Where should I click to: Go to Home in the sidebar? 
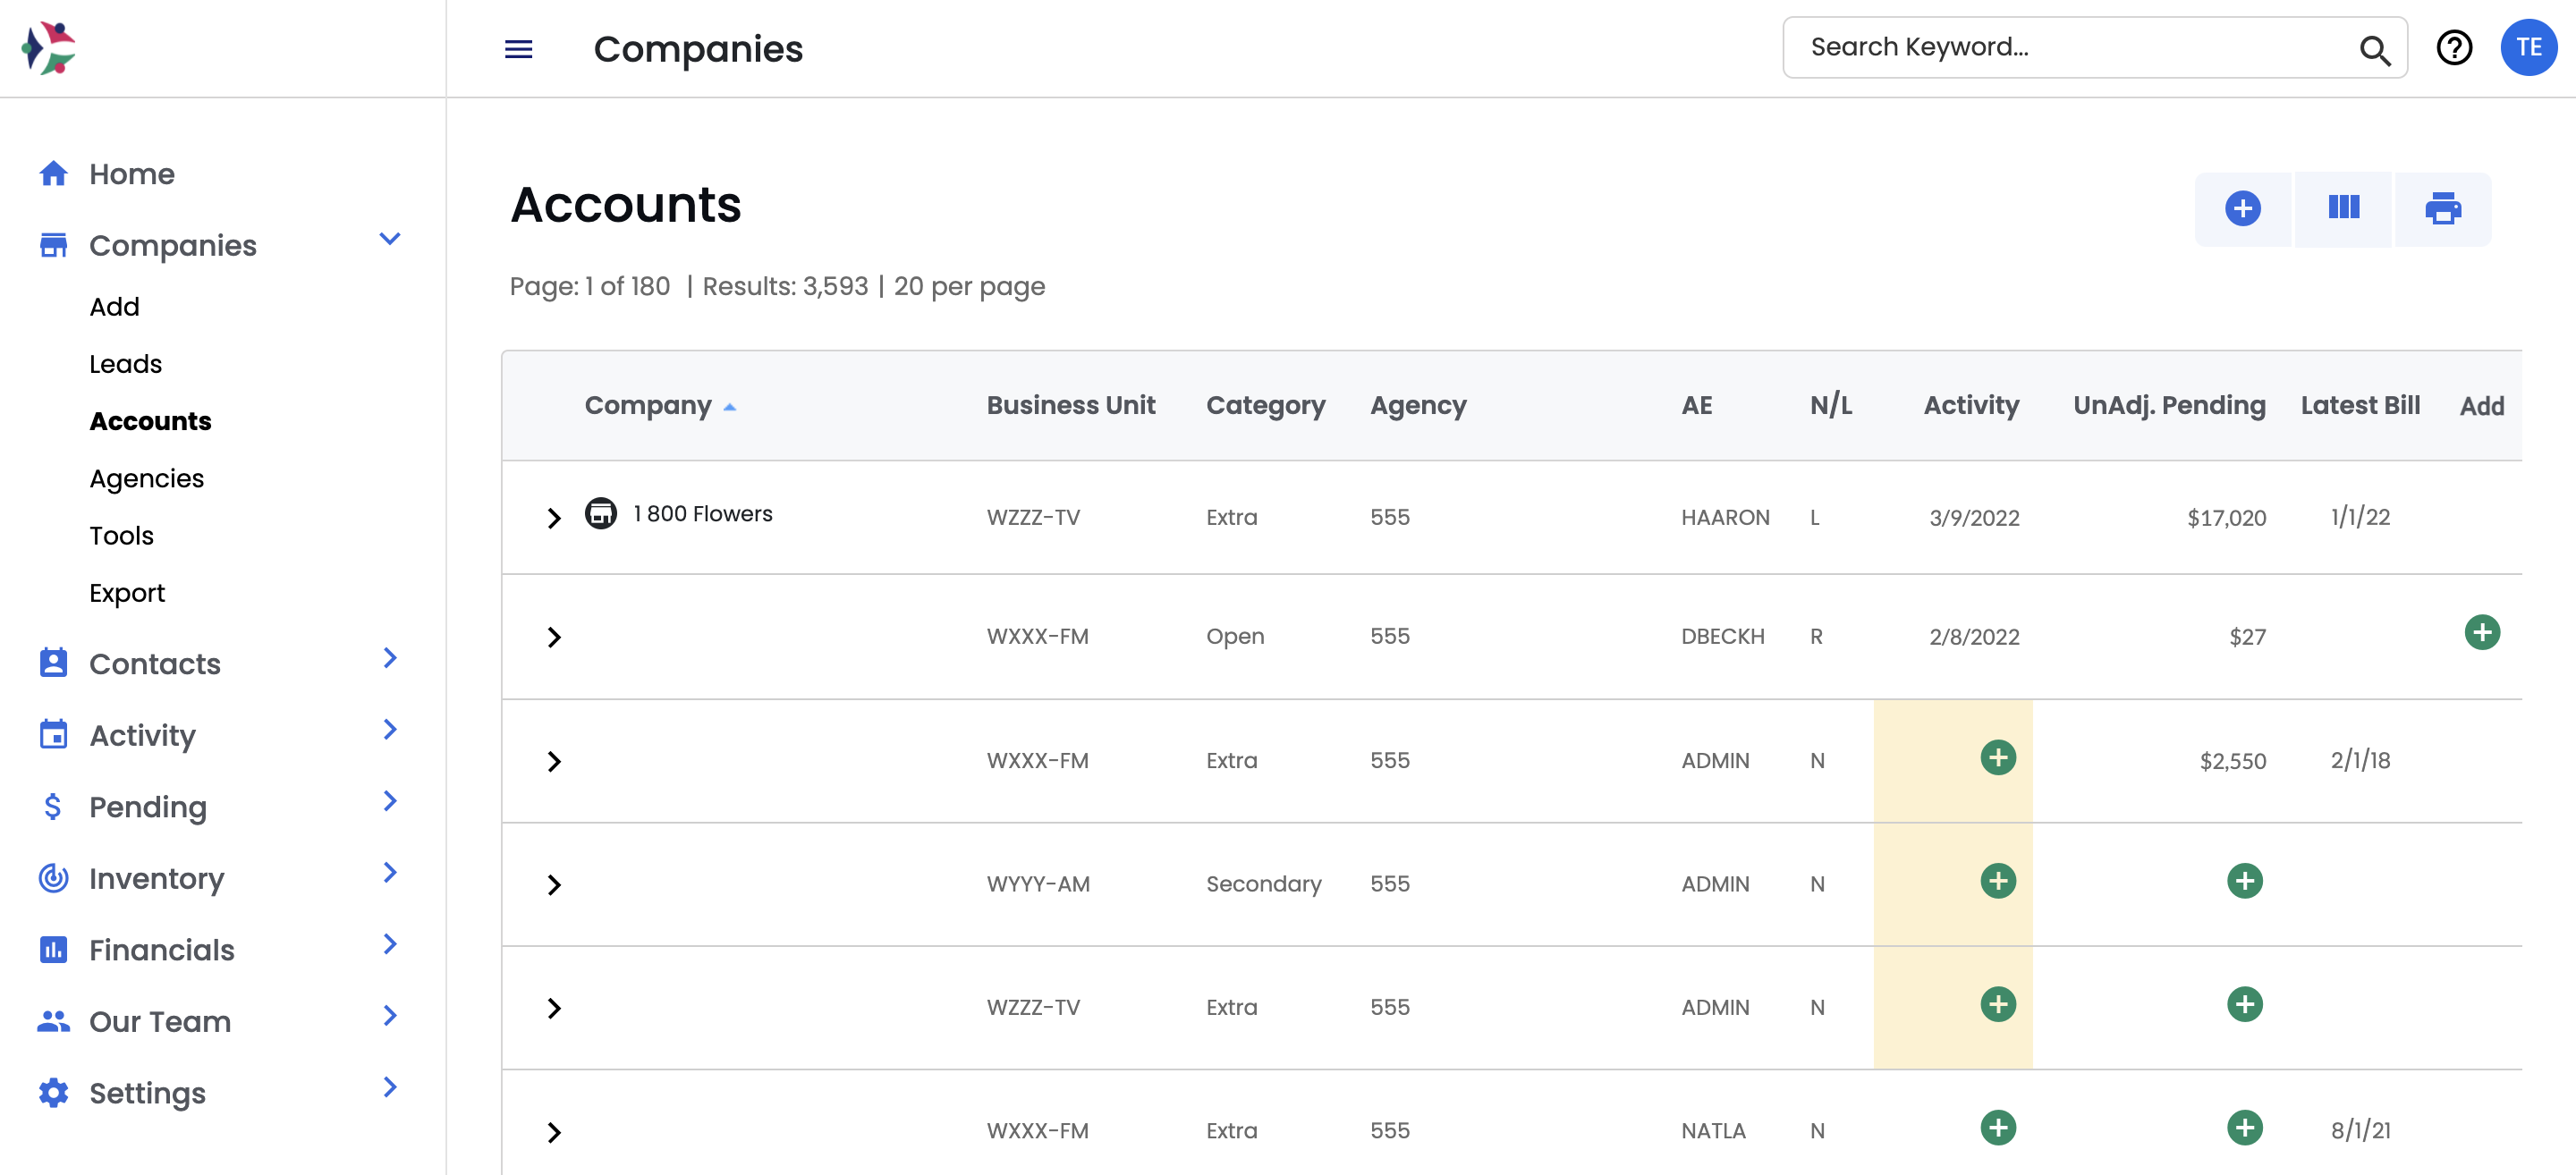(x=132, y=174)
